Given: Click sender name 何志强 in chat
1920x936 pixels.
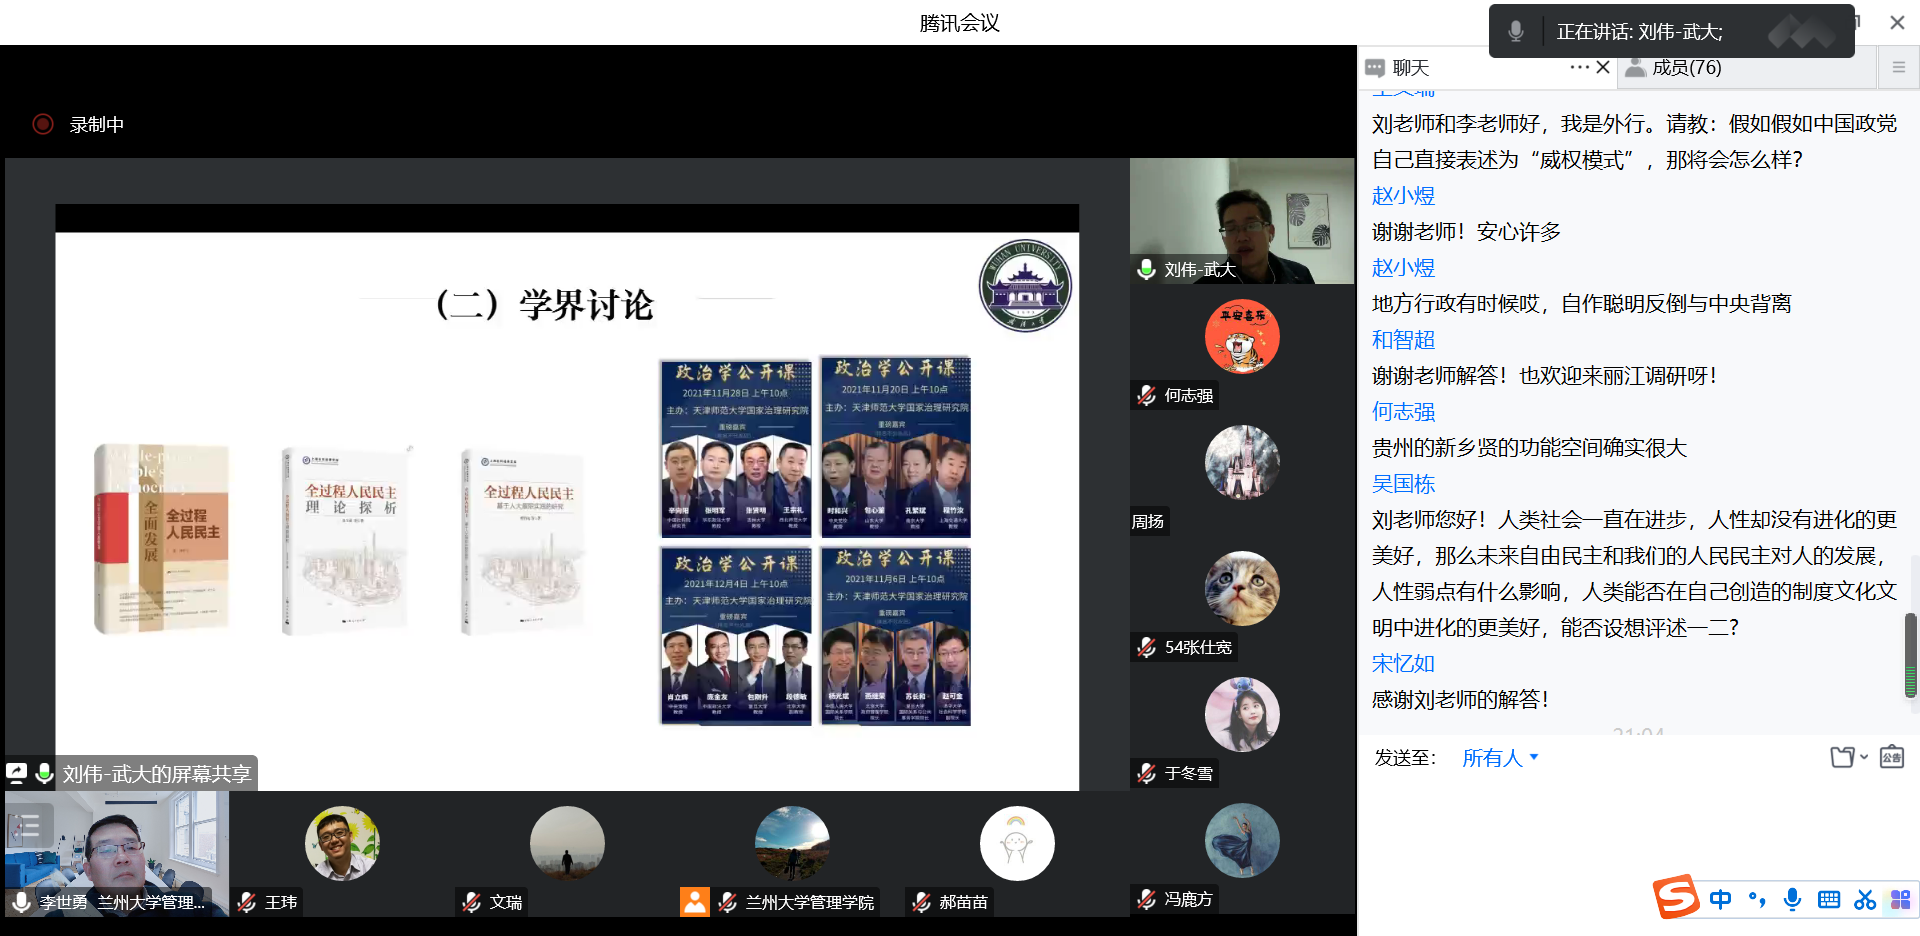Looking at the screenshot, I should (x=1403, y=411).
